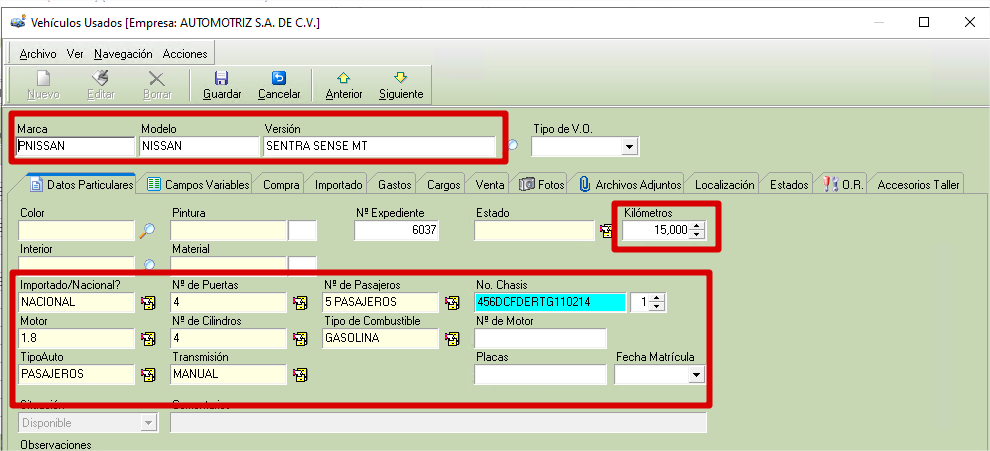The height and width of the screenshot is (451, 990).
Task: Switch to Estados tab
Action: tap(789, 184)
